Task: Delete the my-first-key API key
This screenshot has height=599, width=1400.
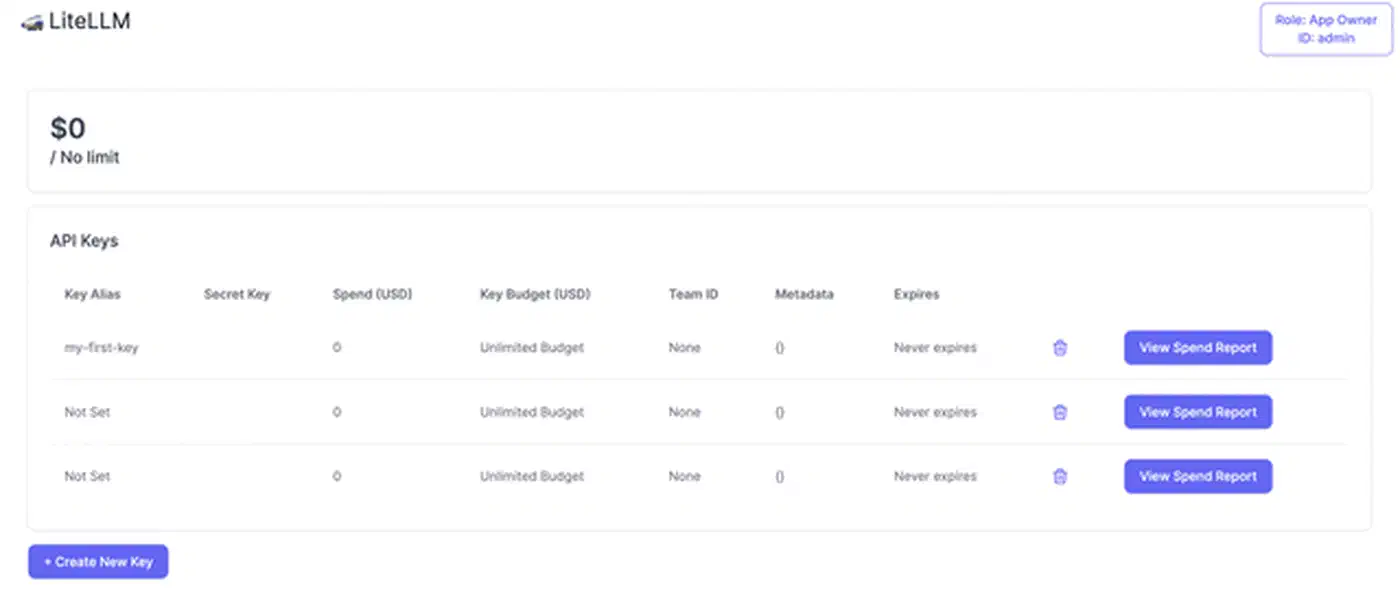Action: (1060, 348)
